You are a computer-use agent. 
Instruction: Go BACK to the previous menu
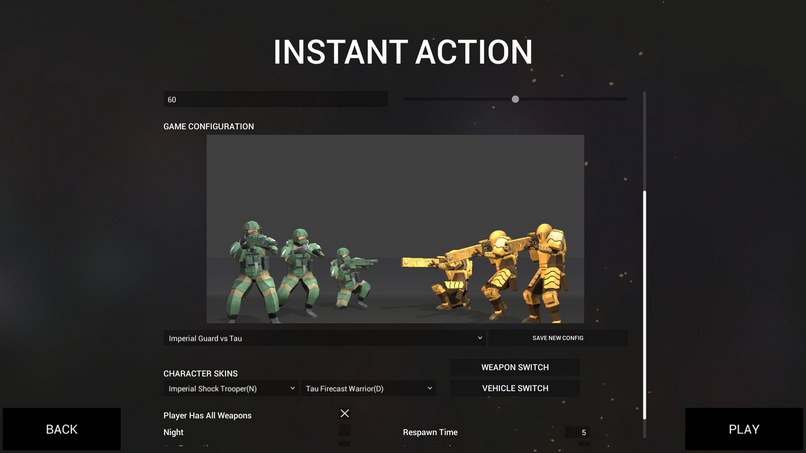(62, 429)
